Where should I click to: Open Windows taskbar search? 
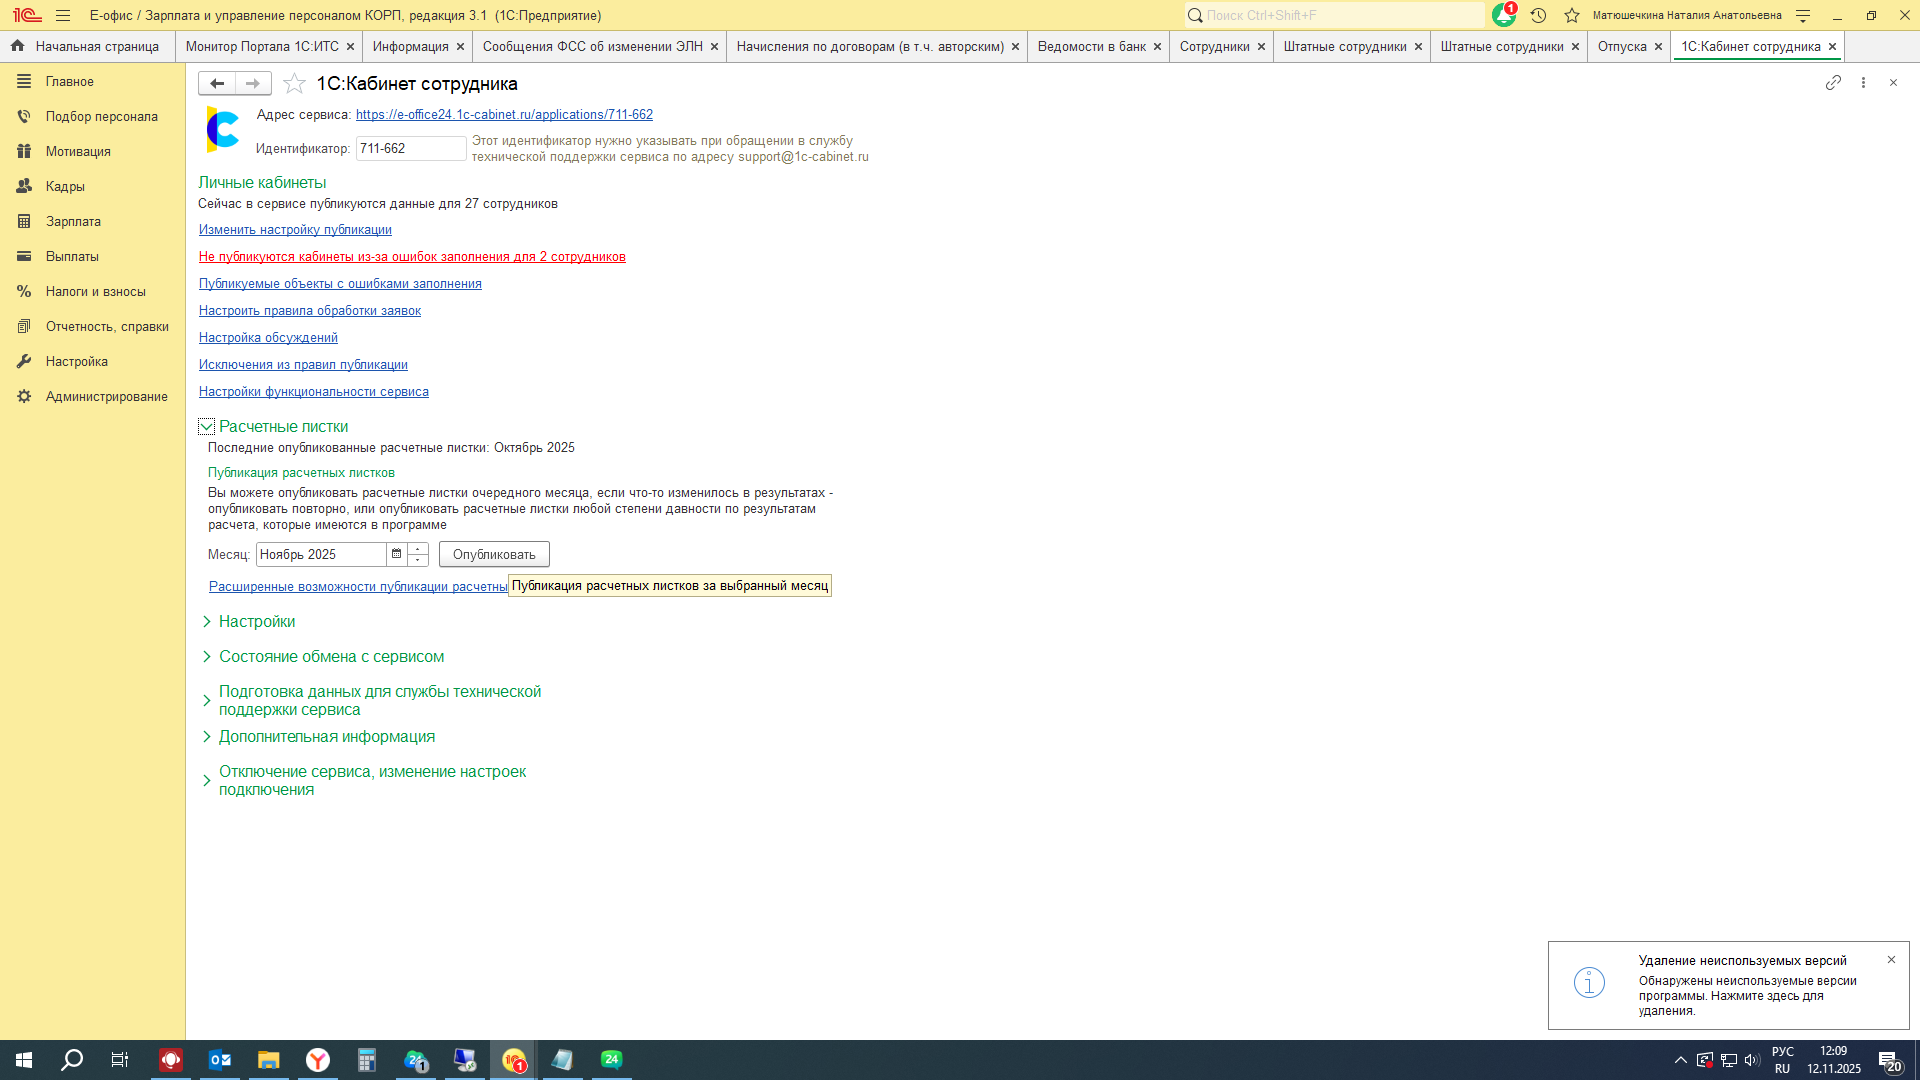tap(72, 1060)
